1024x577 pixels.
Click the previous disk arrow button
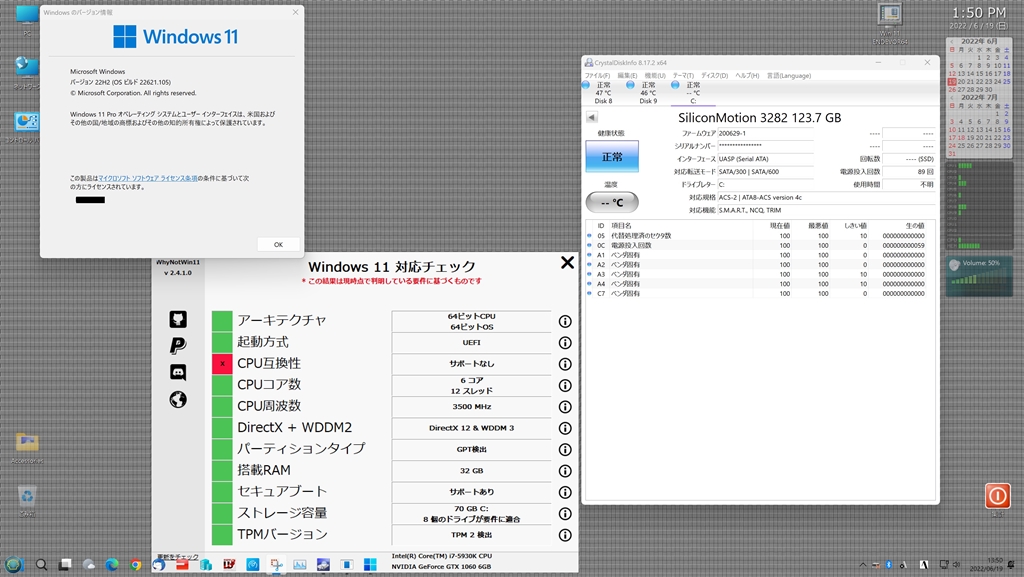pyautogui.click(x=592, y=118)
